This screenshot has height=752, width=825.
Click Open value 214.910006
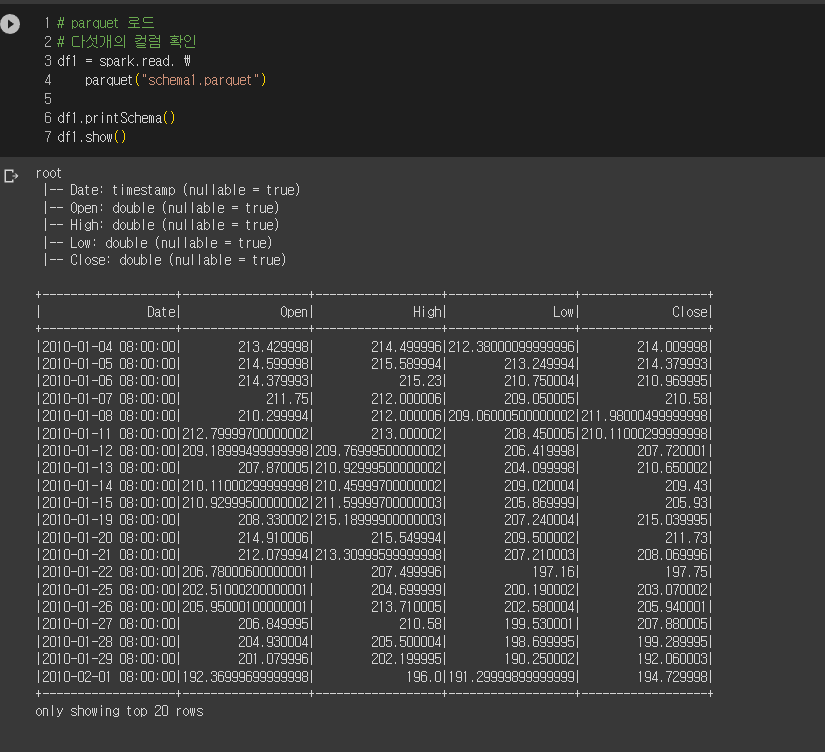pos(274,538)
